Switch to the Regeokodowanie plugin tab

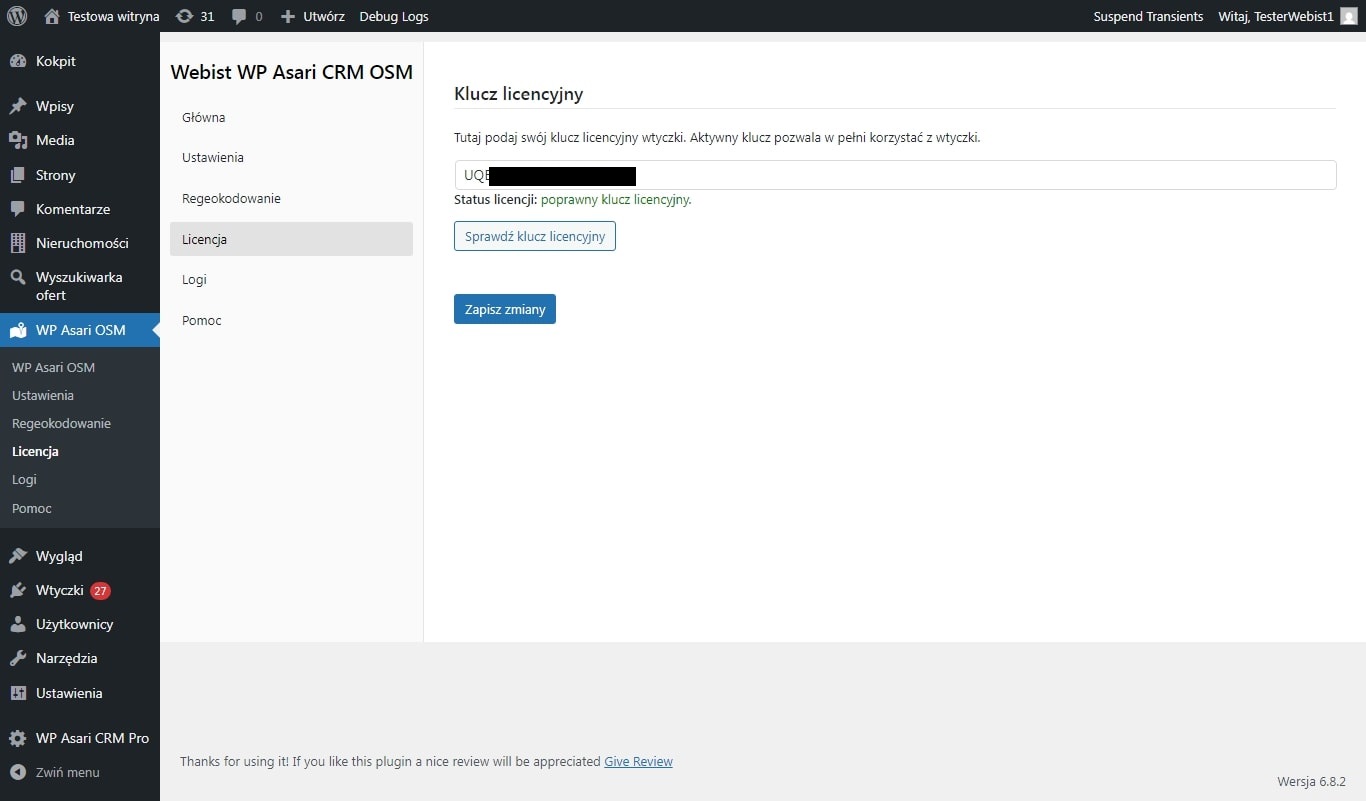tap(231, 198)
